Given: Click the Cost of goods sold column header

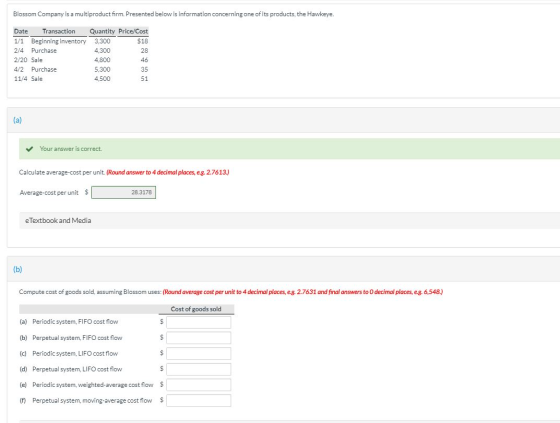Looking at the screenshot, I should click(196, 309).
